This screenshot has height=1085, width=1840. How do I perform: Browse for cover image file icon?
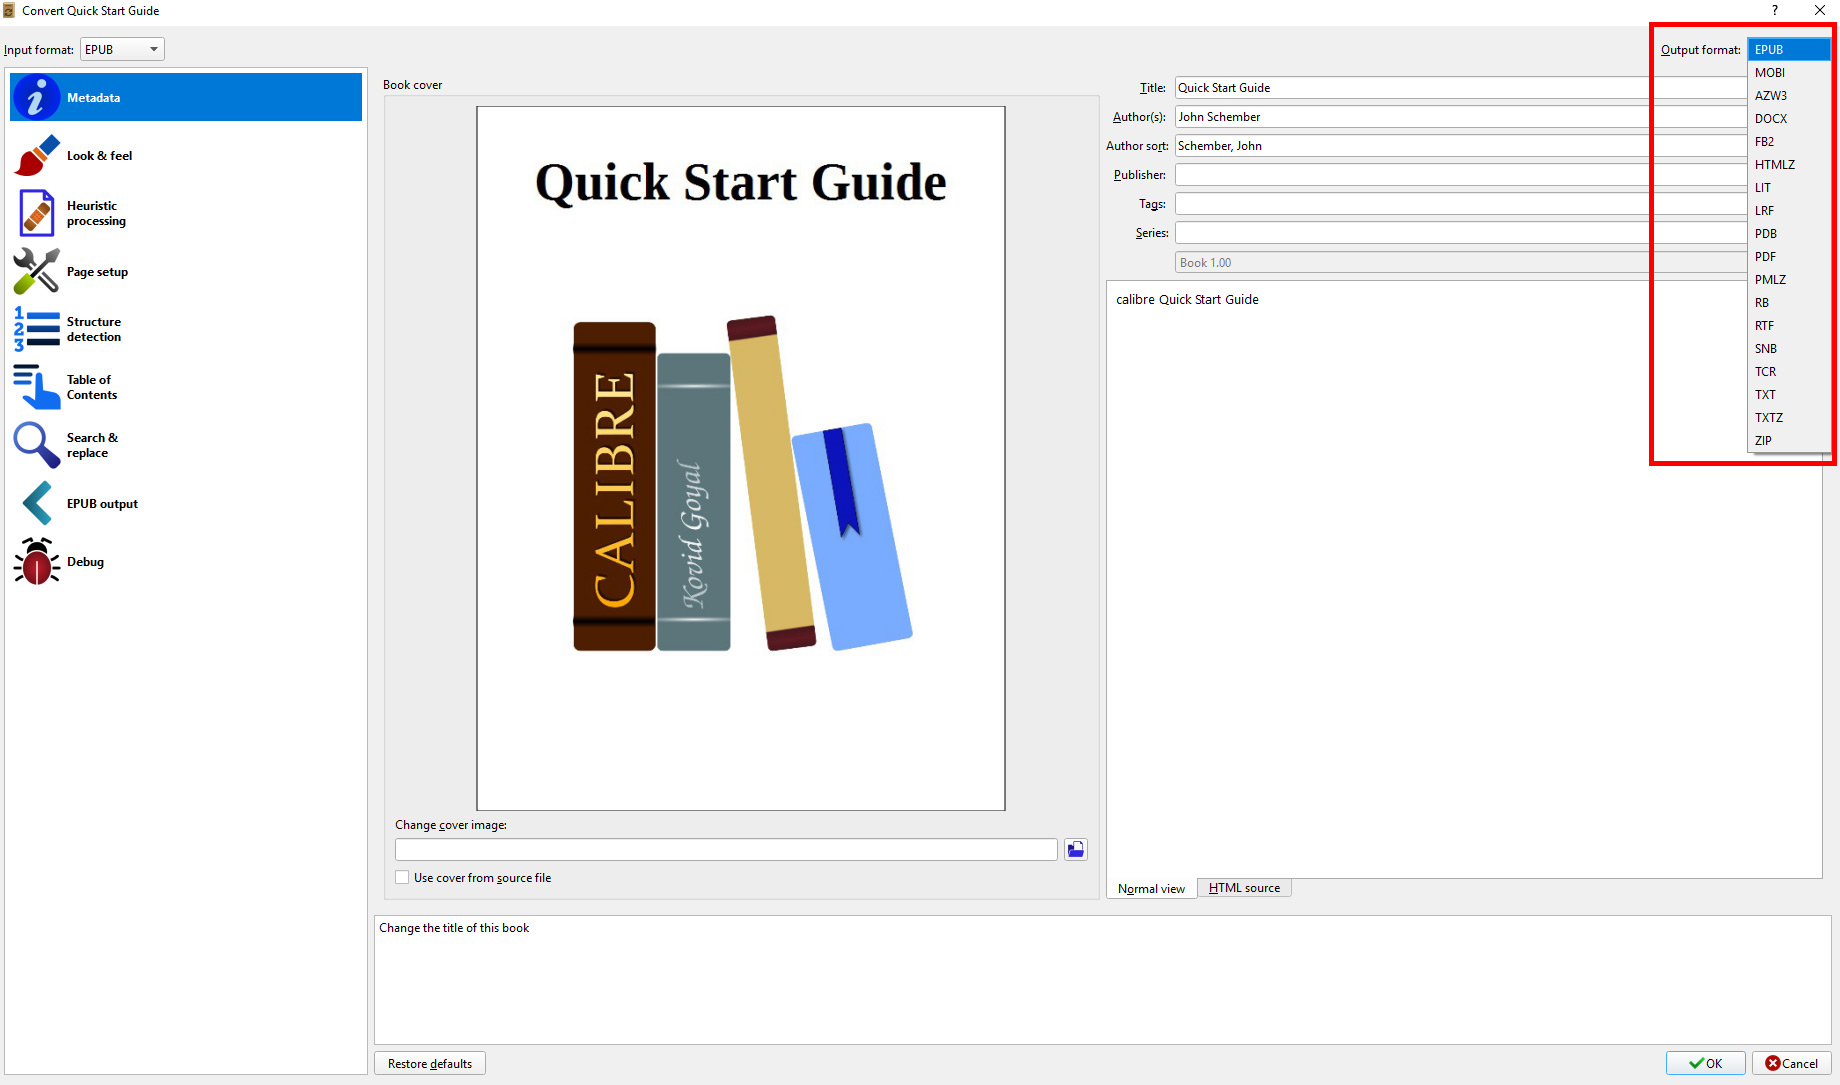click(1076, 849)
